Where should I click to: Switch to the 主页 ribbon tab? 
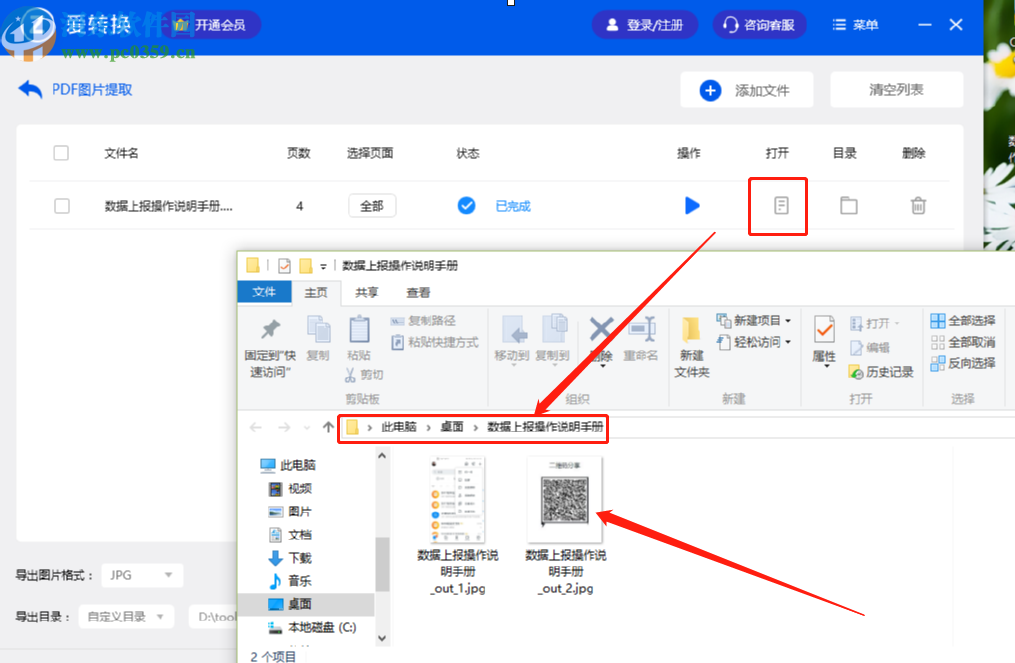[x=316, y=293]
